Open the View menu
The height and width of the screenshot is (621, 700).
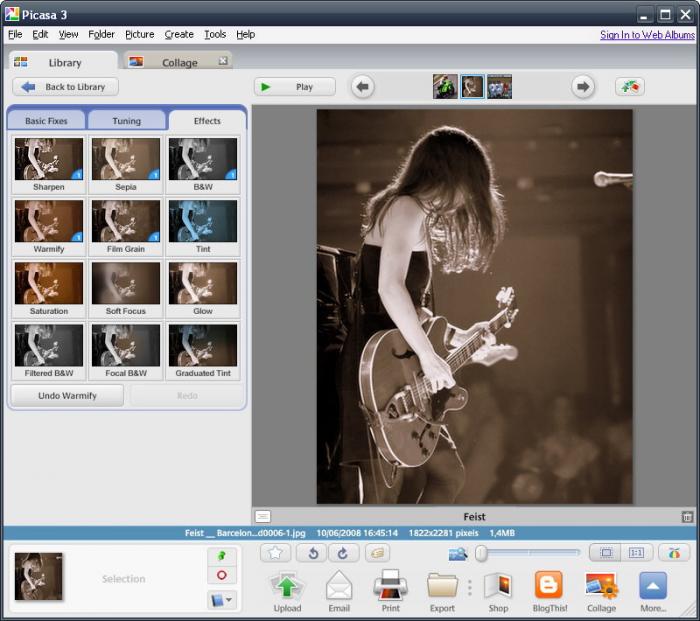[x=68, y=34]
